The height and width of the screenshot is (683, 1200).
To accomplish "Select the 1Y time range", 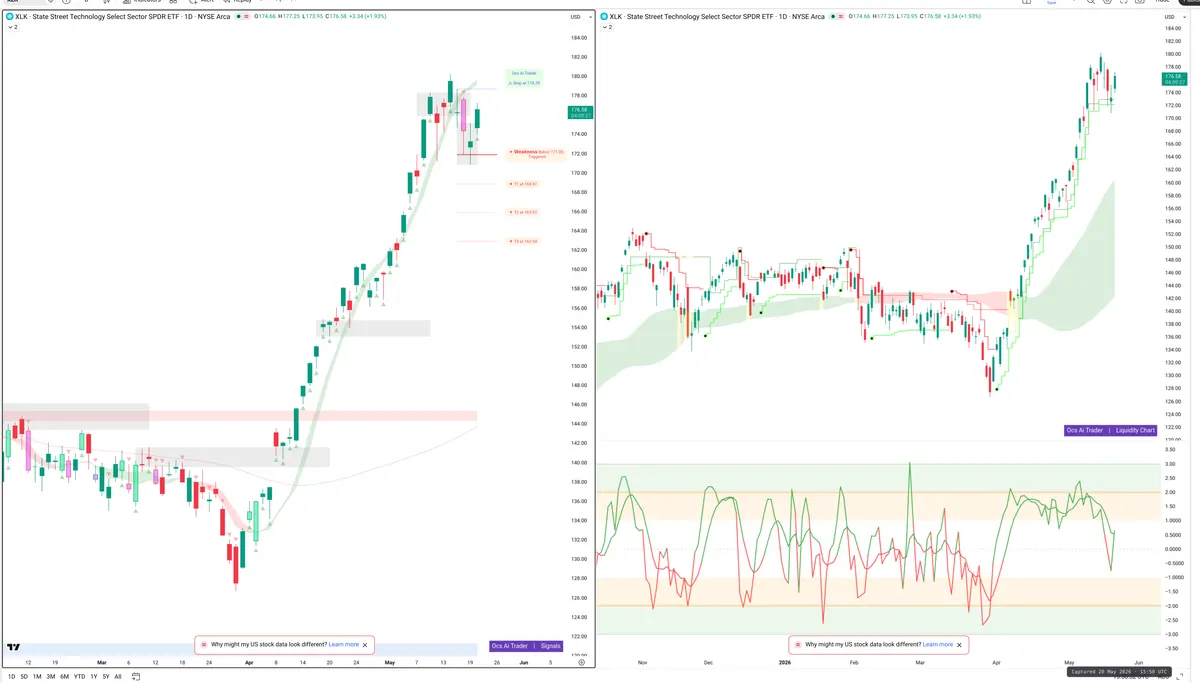I will point(94,677).
